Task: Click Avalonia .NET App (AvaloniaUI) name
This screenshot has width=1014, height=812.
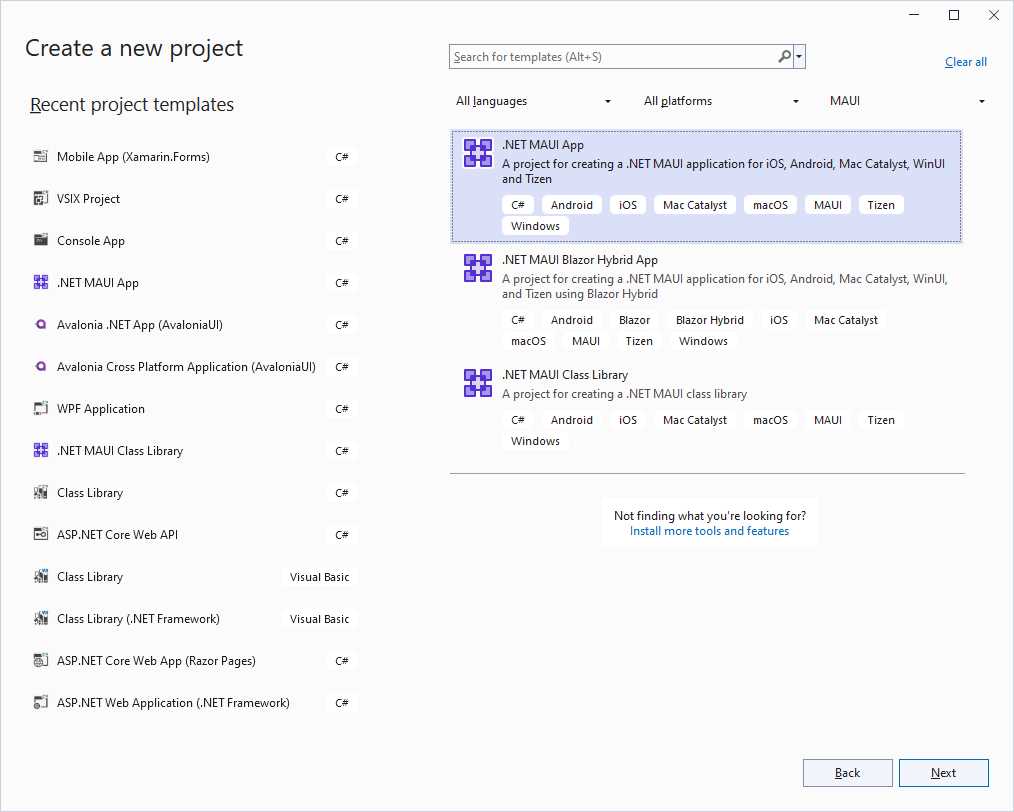Action: (x=140, y=325)
